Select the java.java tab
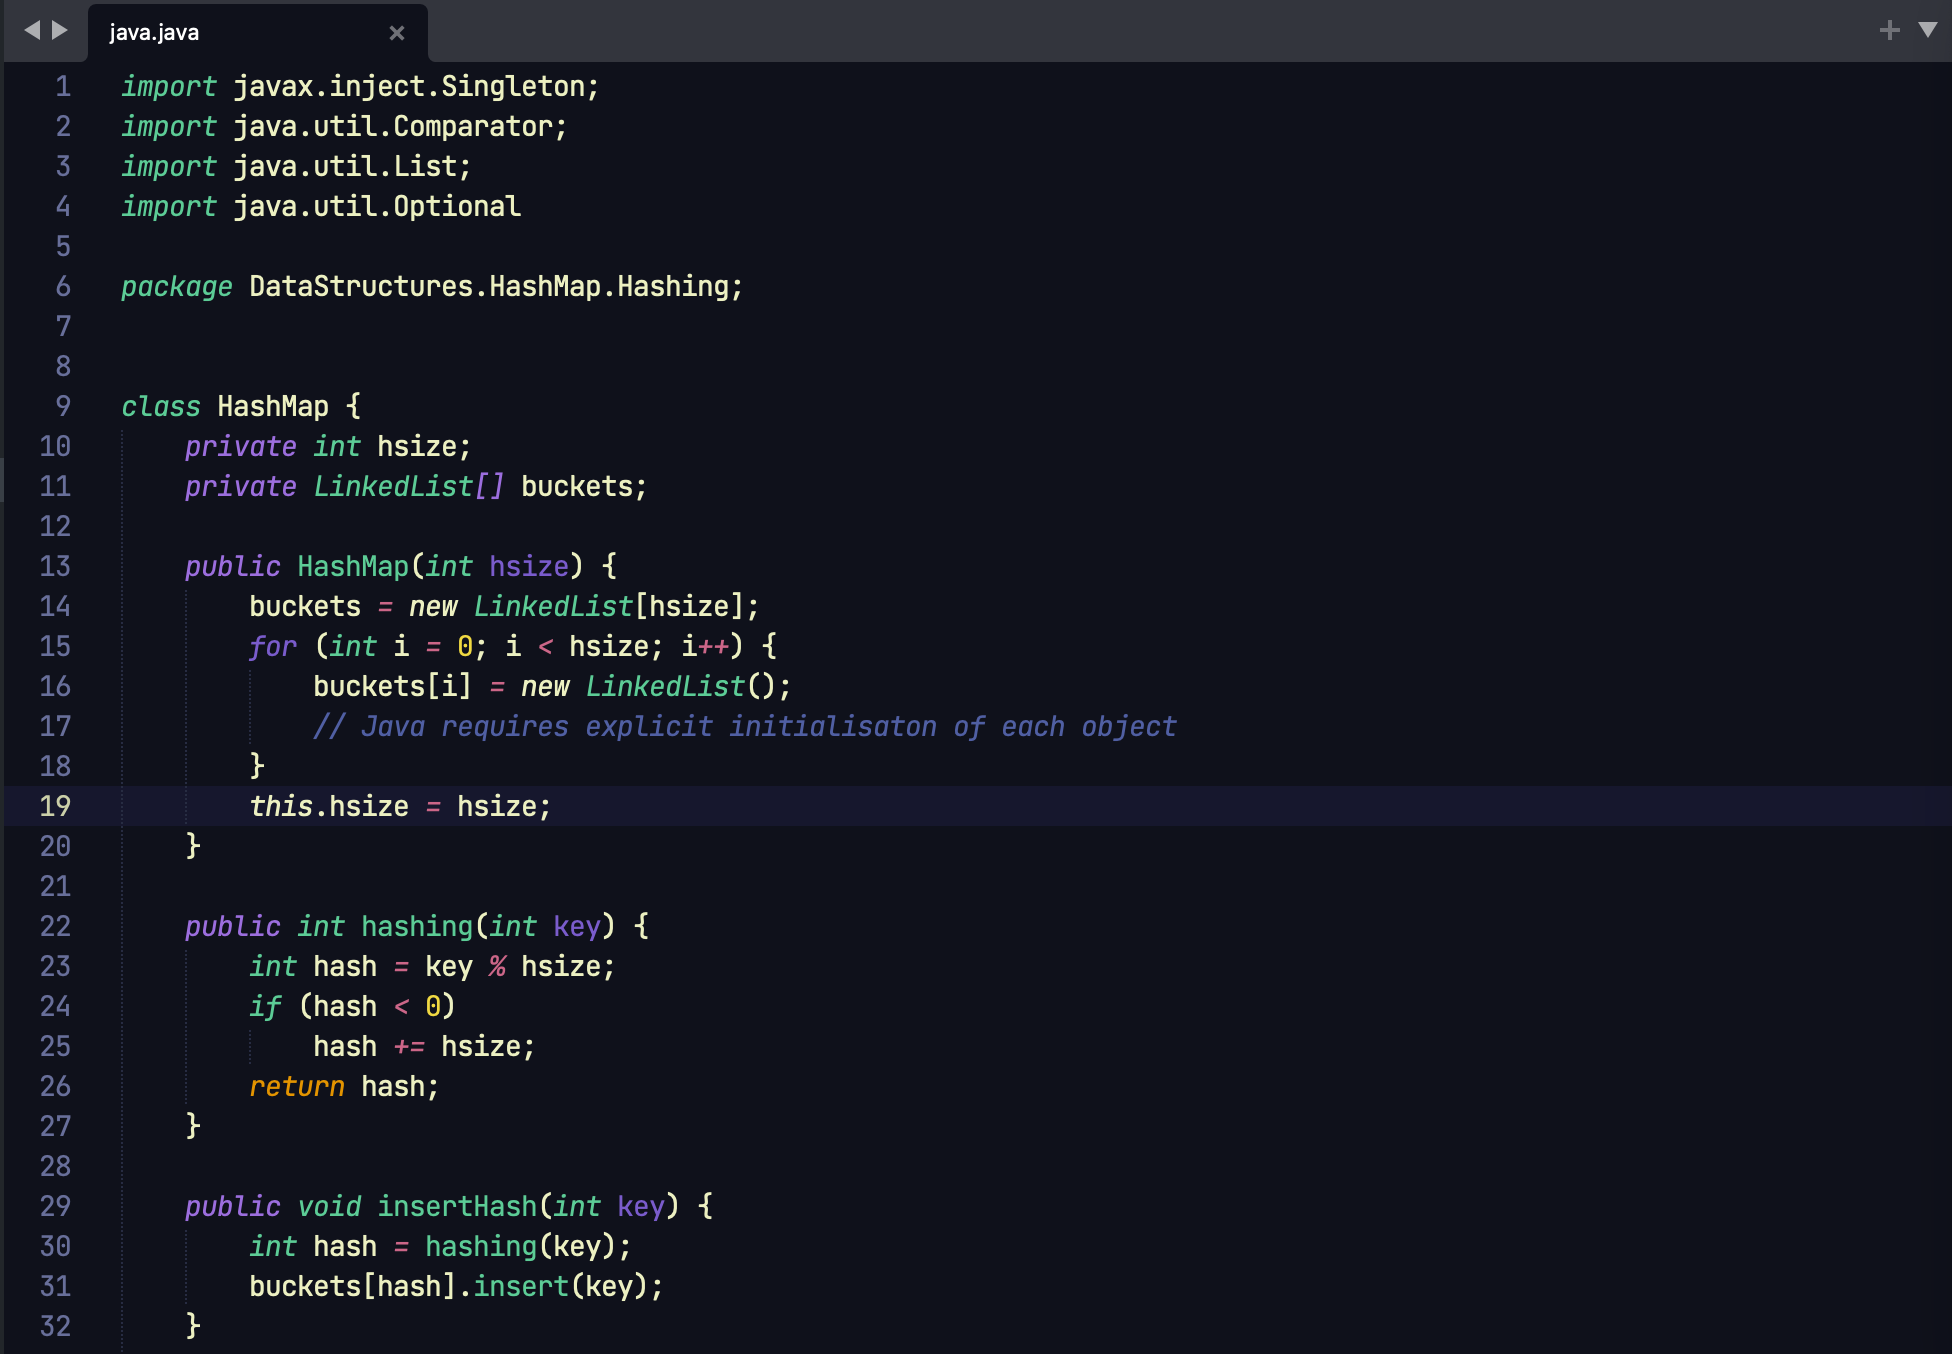 tap(155, 33)
